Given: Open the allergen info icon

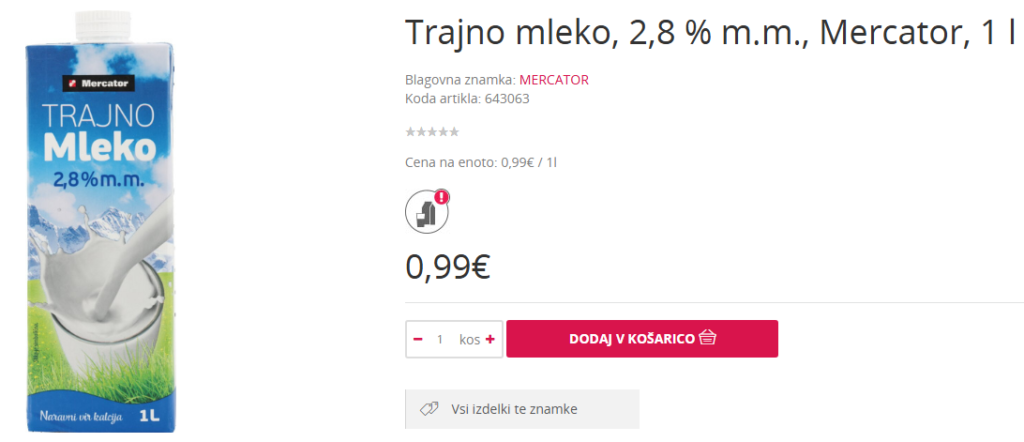Looking at the screenshot, I should point(425,211).
